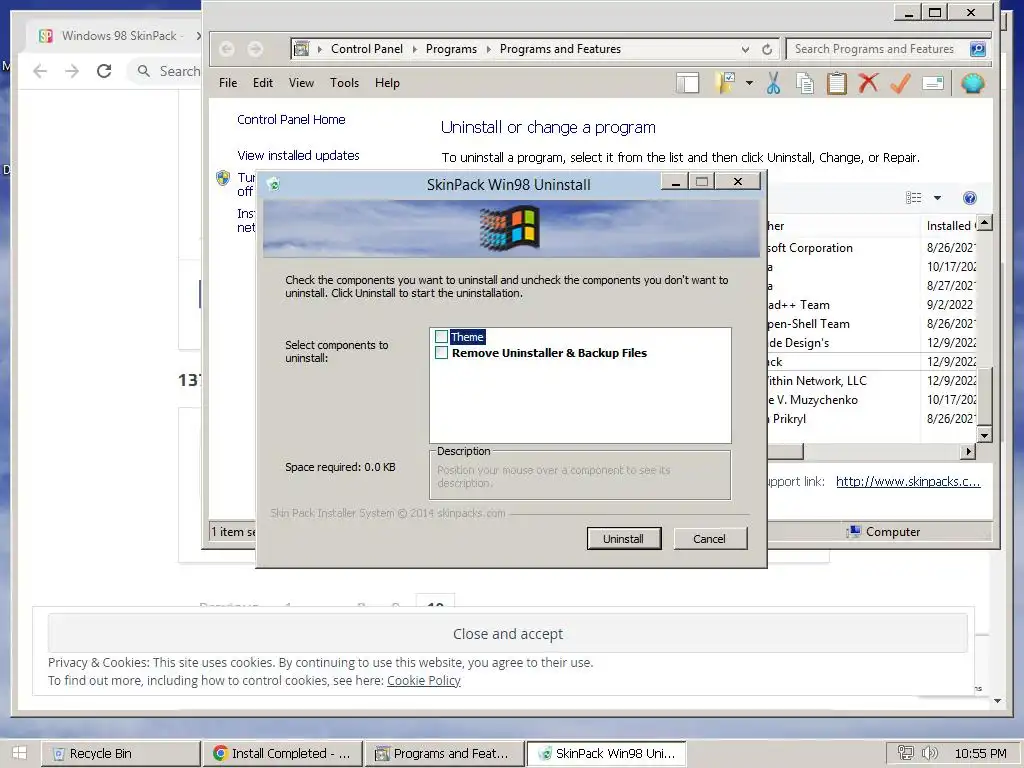Click the blue shell Classic Explorer settings icon

(972, 83)
